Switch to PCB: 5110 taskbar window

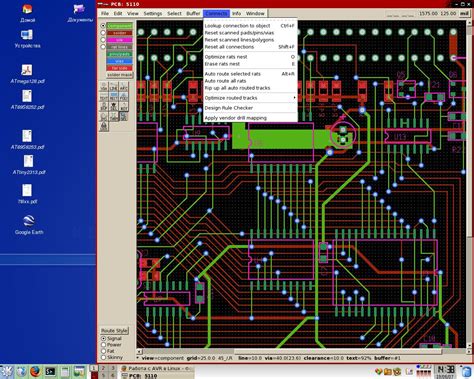[x=157, y=376]
